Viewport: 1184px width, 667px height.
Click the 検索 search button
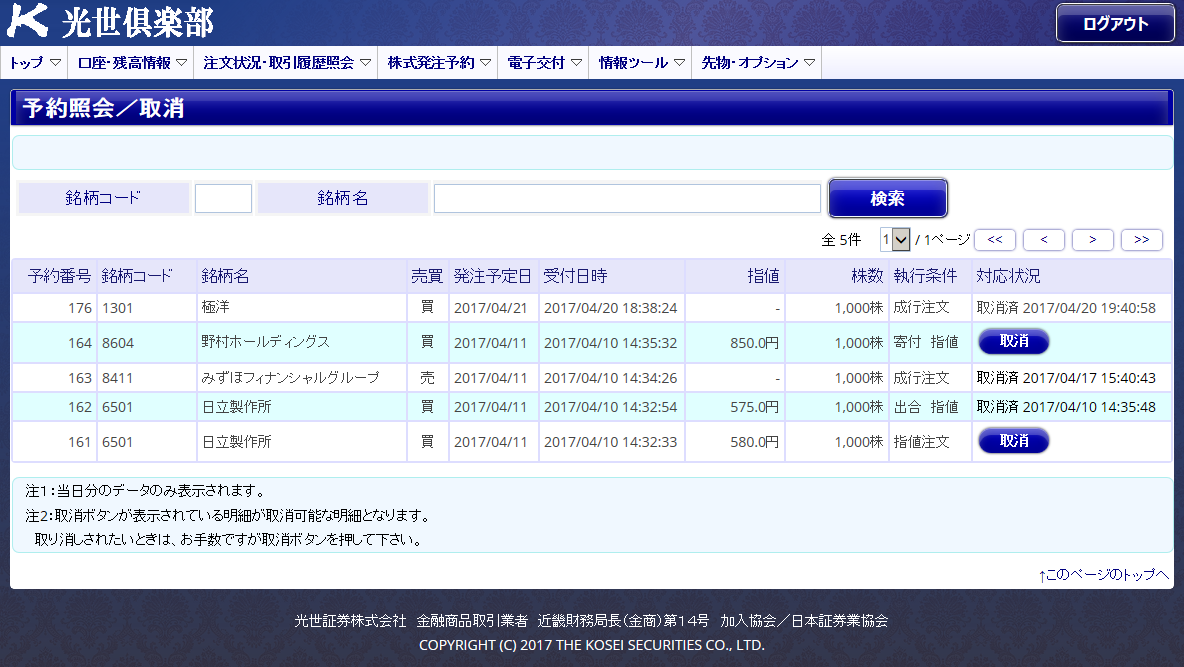887,199
